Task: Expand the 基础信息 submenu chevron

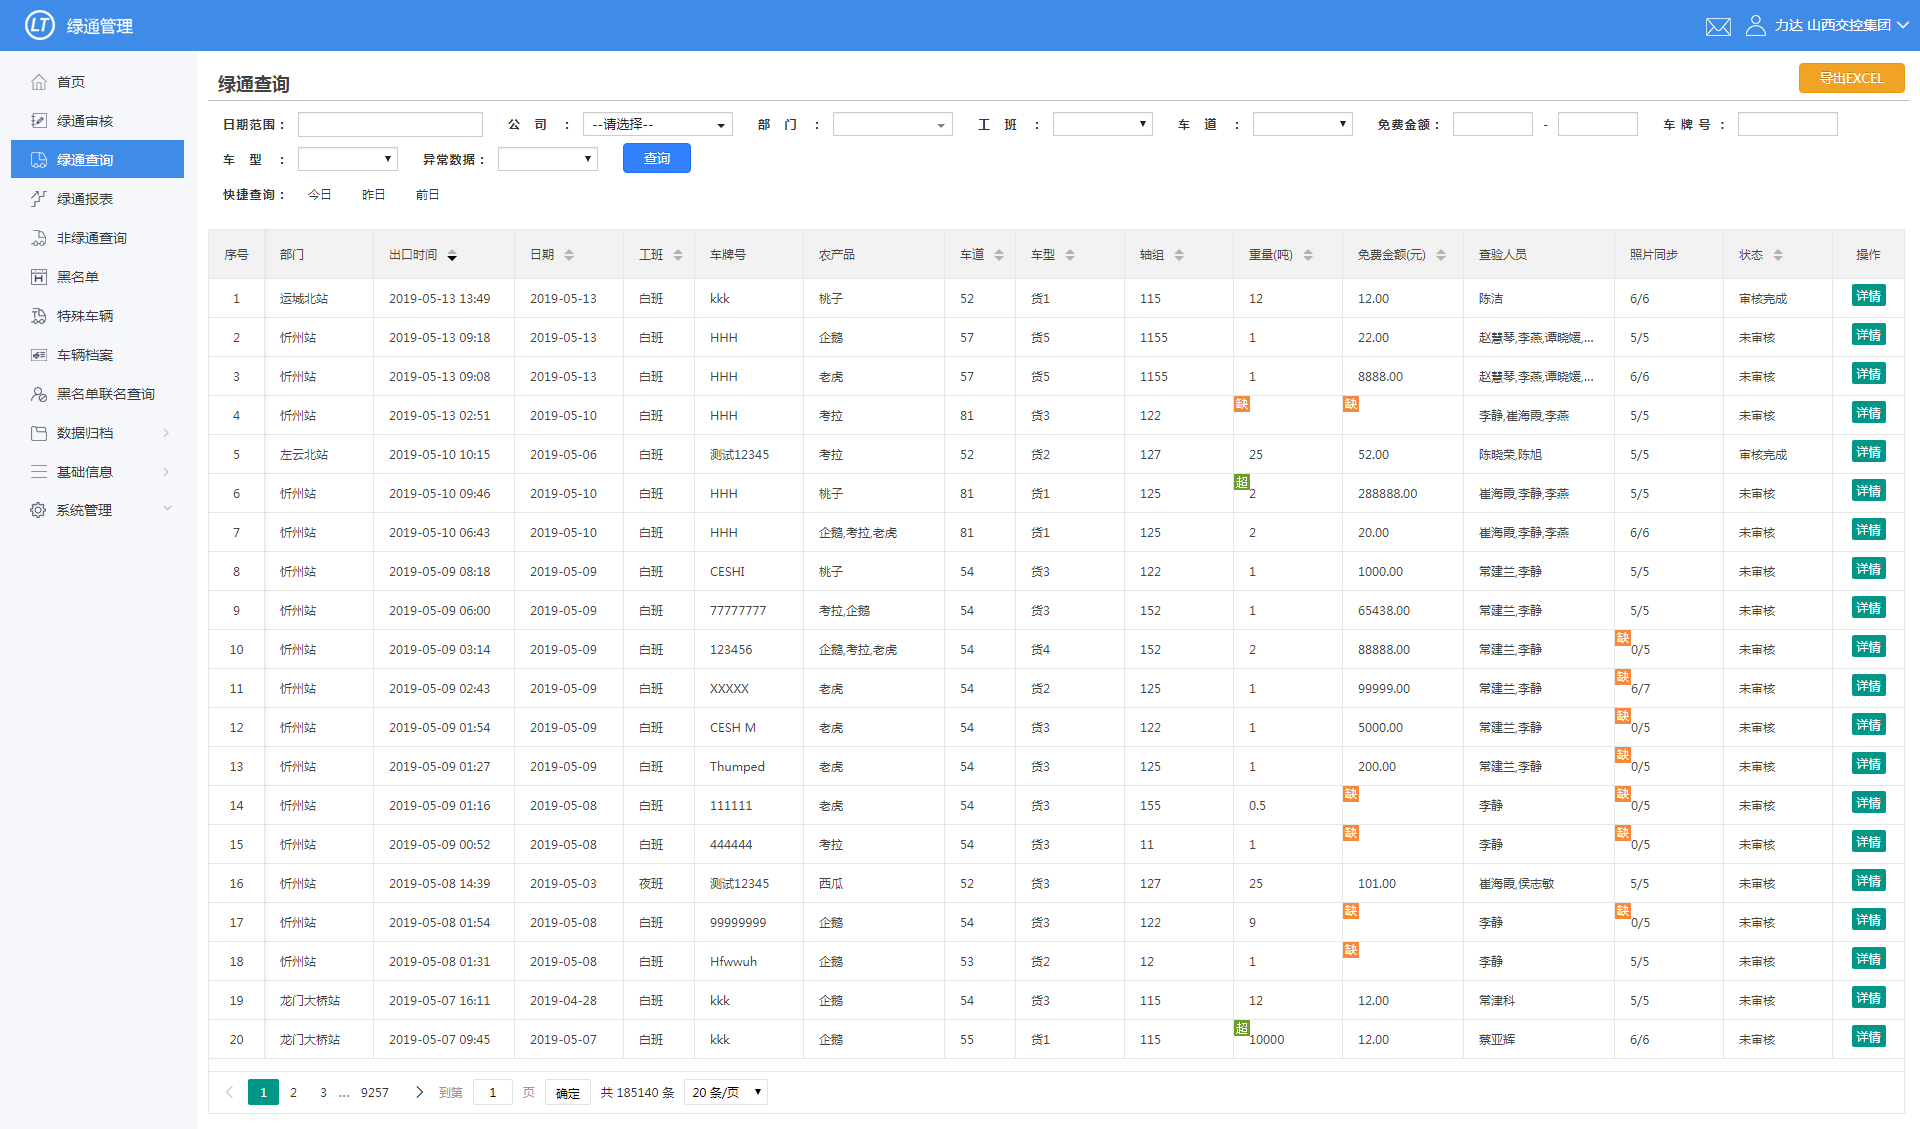Action: pos(166,472)
